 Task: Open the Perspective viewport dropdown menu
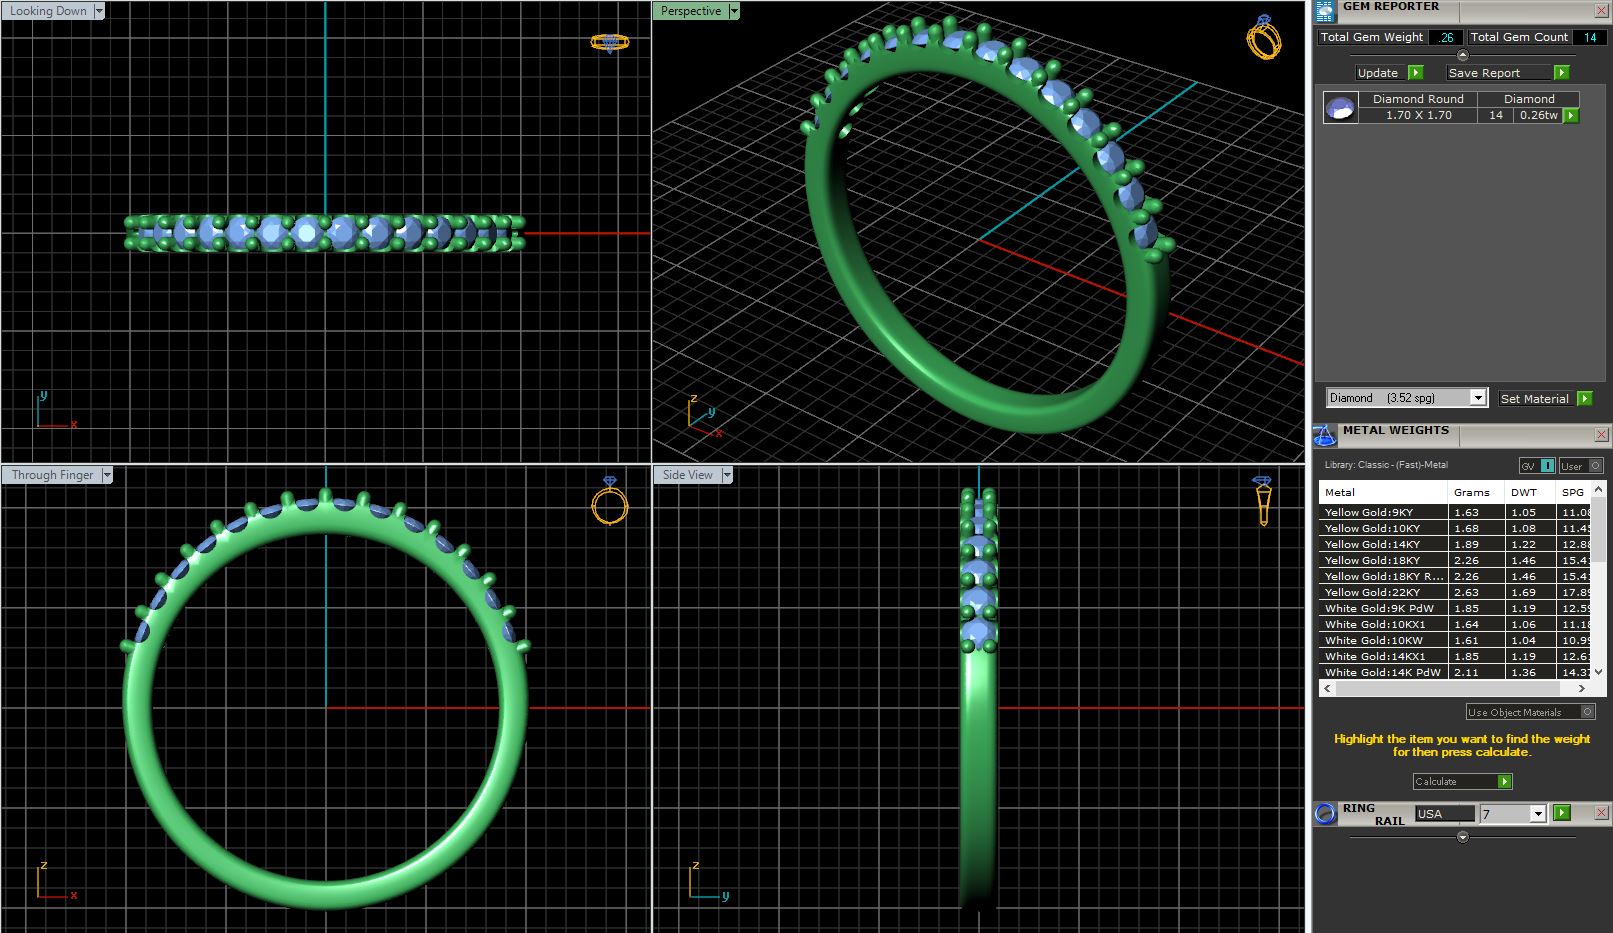(734, 11)
